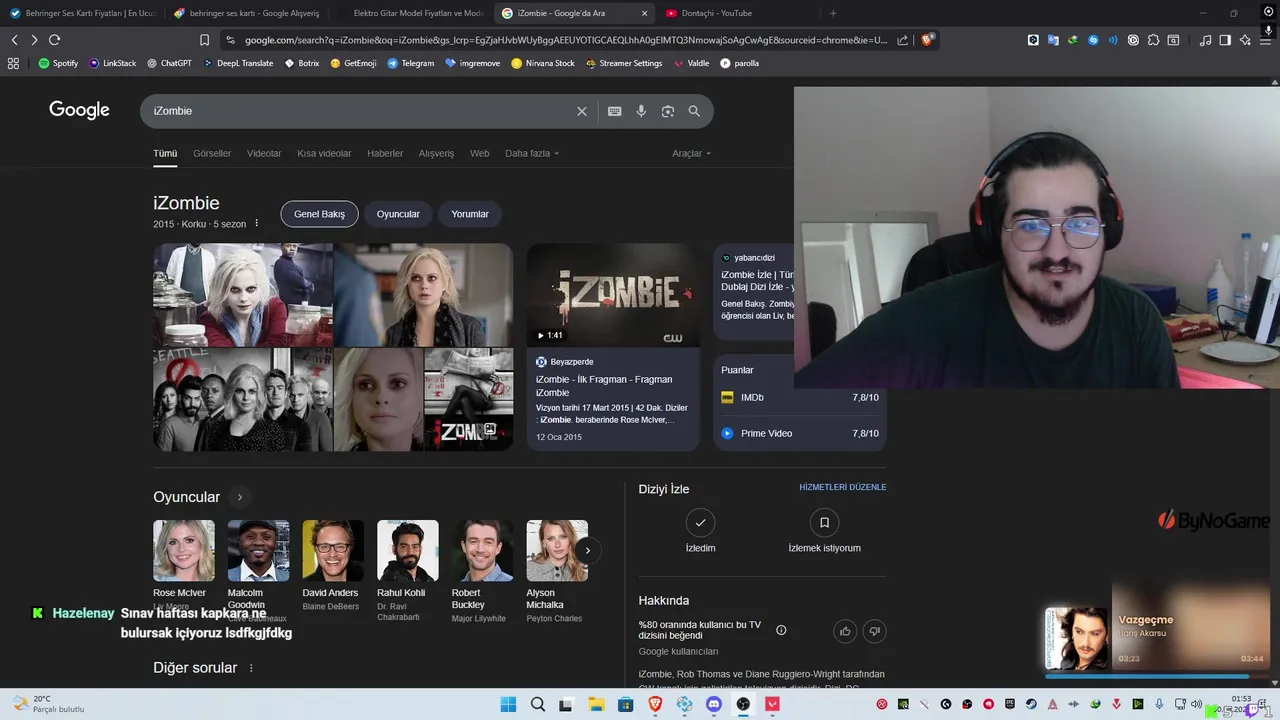
Task: Go back using the browser back arrow
Action: coord(14,40)
